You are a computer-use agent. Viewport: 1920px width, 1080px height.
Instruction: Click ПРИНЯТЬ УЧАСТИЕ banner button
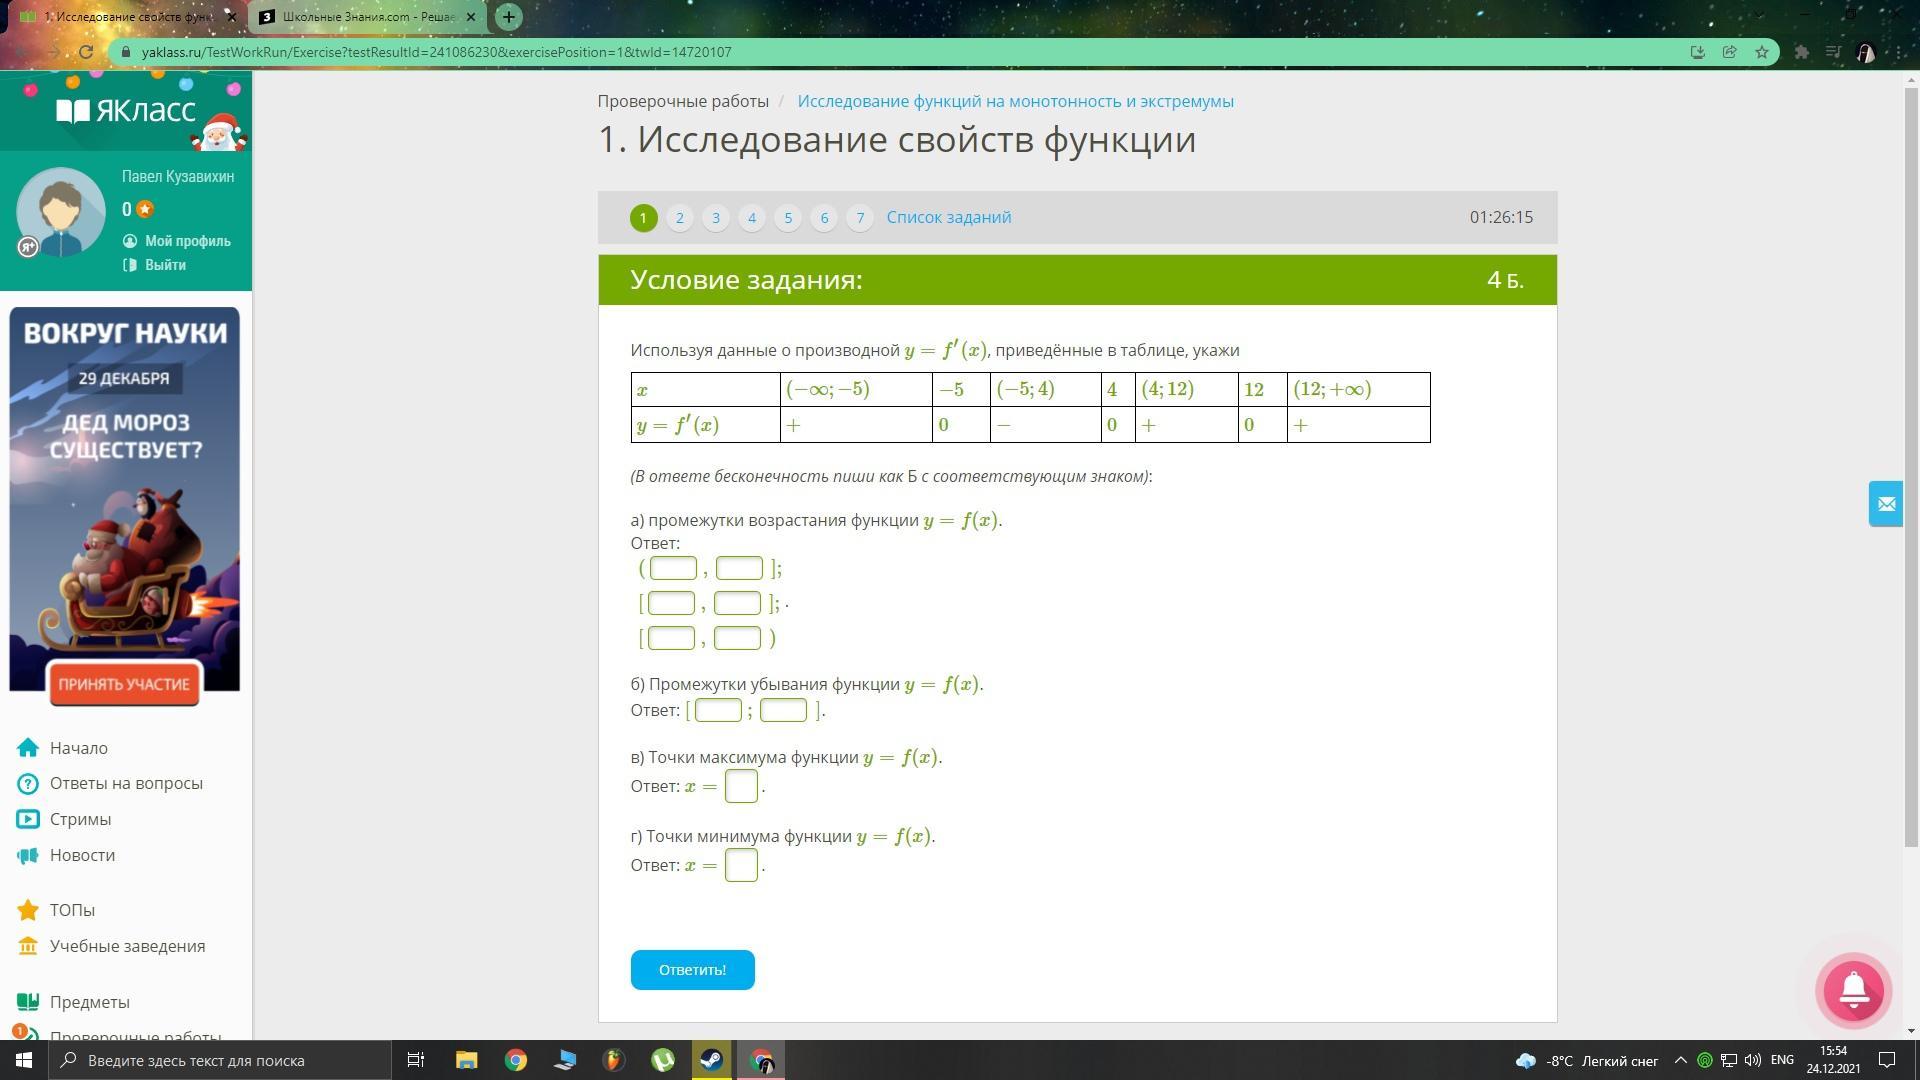[124, 684]
